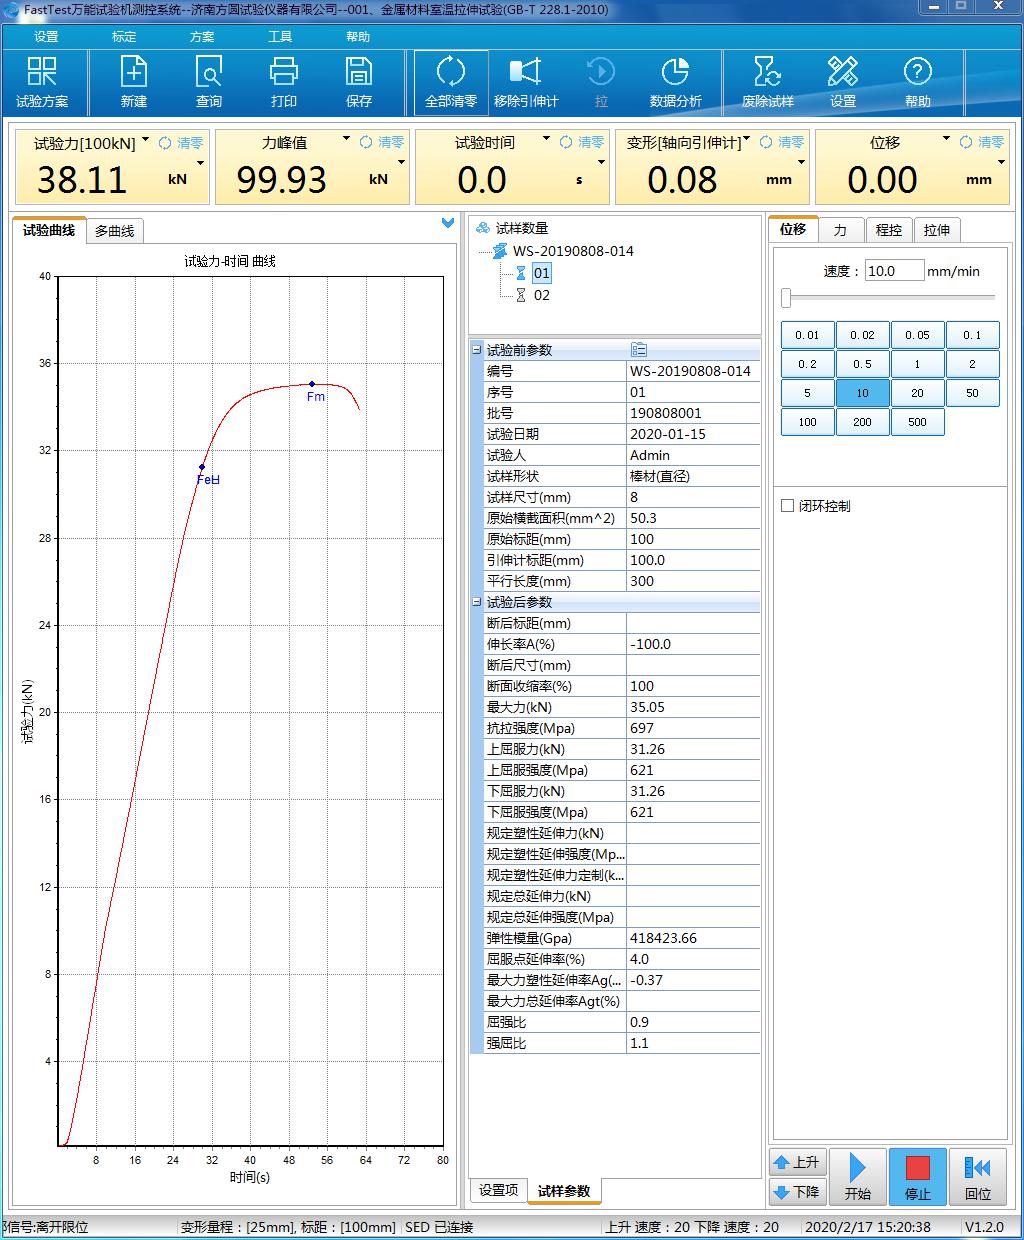This screenshot has width=1024, height=1240.
Task: Switch to the 程控 tab
Action: (x=889, y=230)
